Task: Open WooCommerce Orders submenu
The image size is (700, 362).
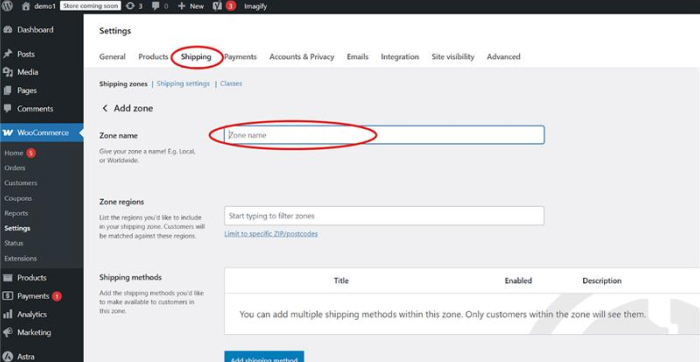Action: 15,168
